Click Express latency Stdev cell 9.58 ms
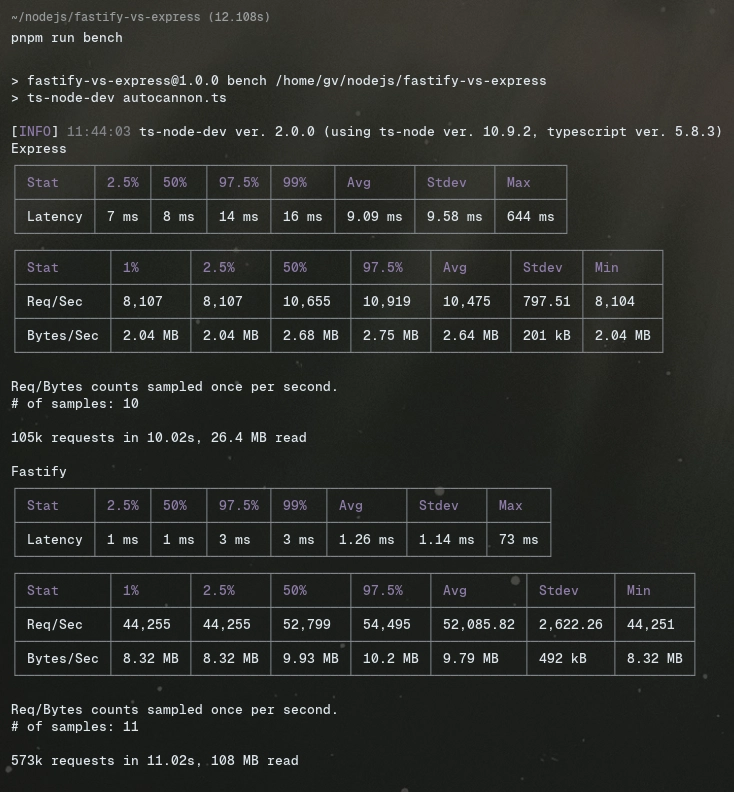 (x=454, y=217)
